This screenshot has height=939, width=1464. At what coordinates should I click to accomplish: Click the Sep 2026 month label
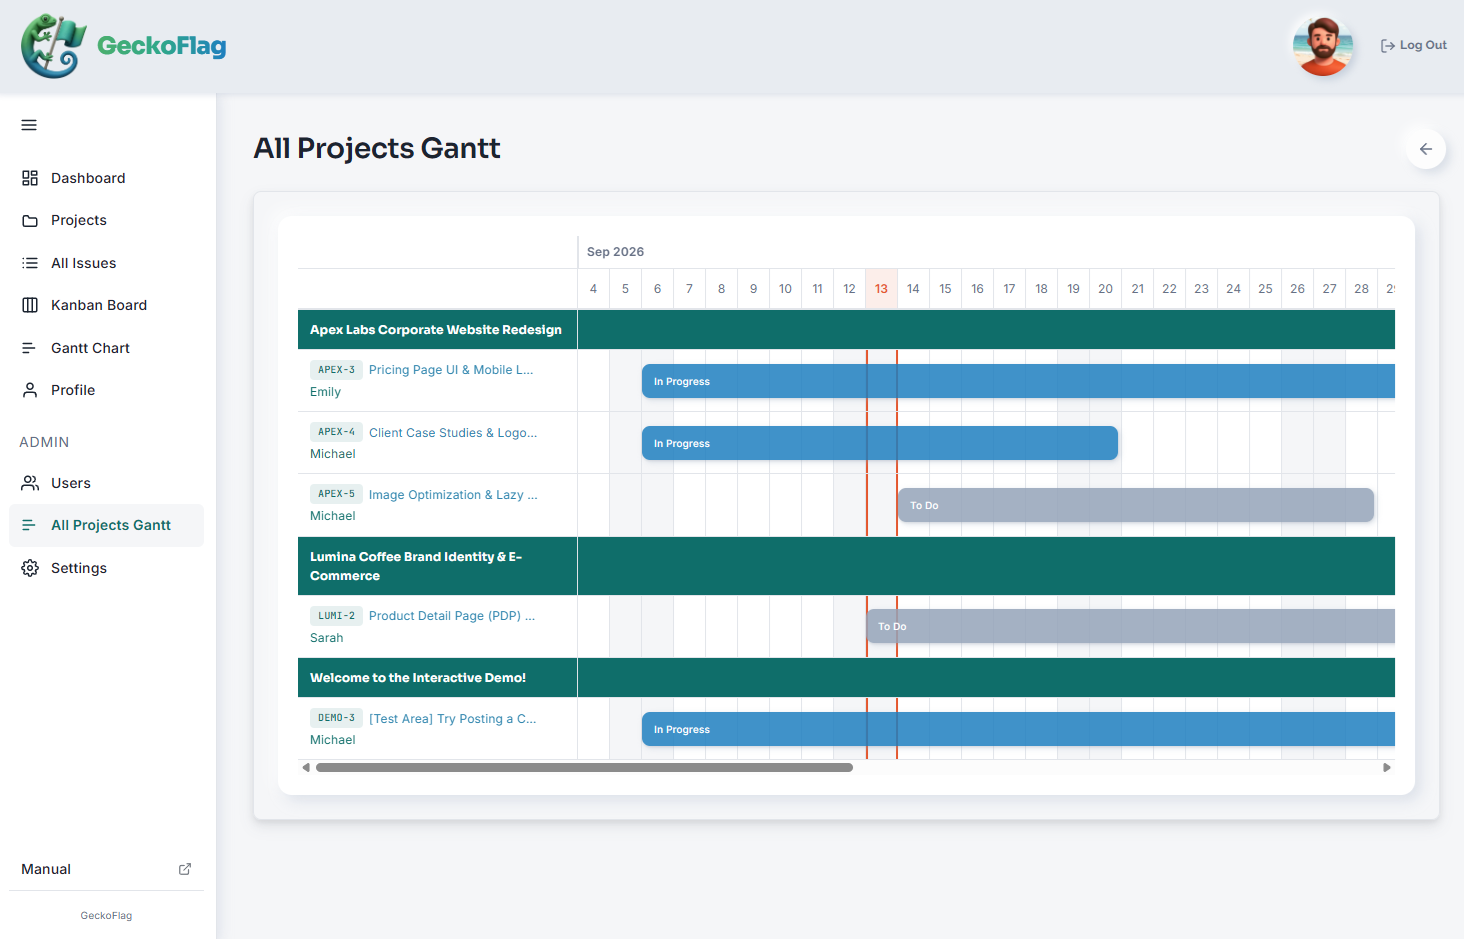click(x=615, y=252)
